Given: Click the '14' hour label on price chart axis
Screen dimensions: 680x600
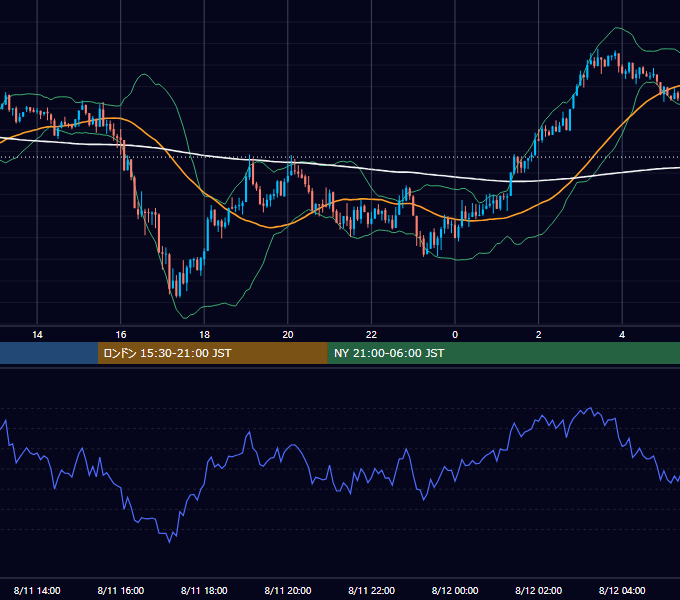Looking at the screenshot, I should pyautogui.click(x=37, y=335).
